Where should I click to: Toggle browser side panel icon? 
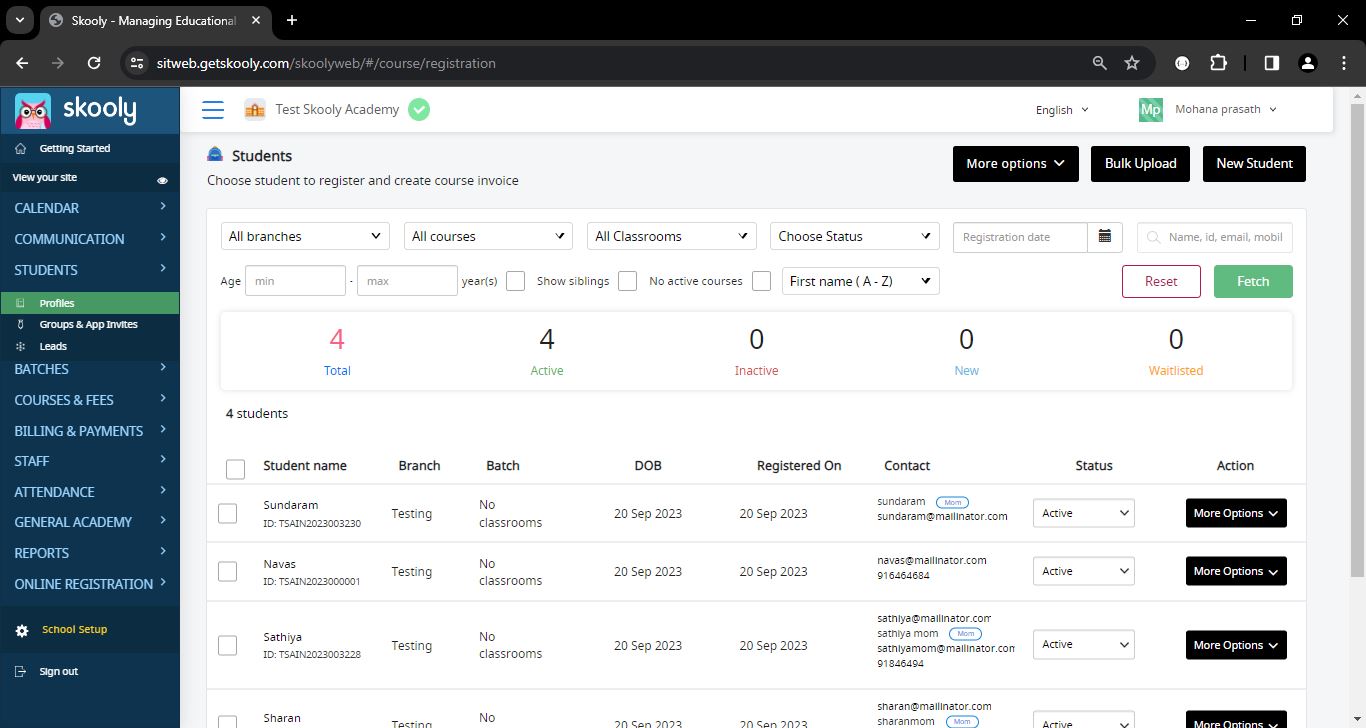[x=1272, y=63]
